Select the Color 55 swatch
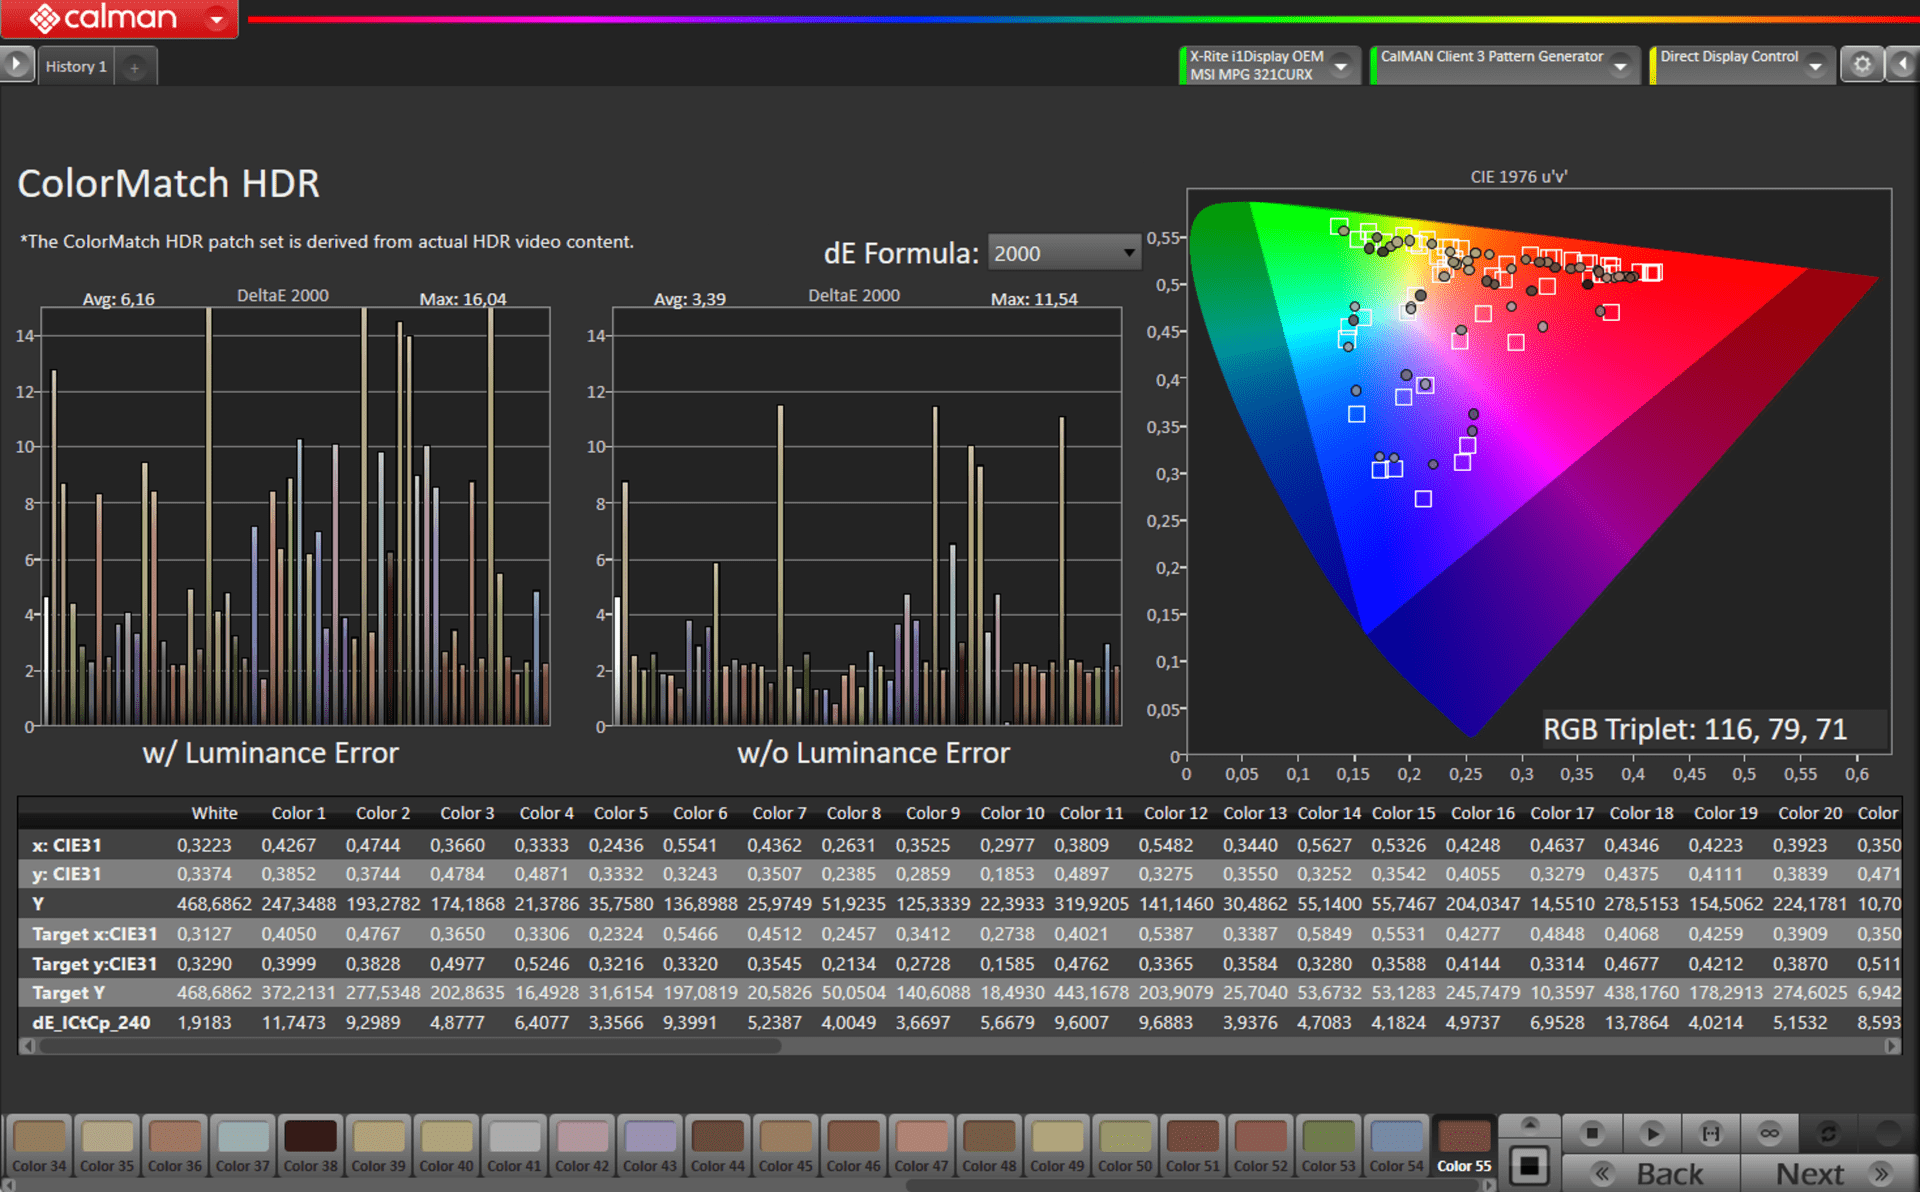 [x=1464, y=1146]
